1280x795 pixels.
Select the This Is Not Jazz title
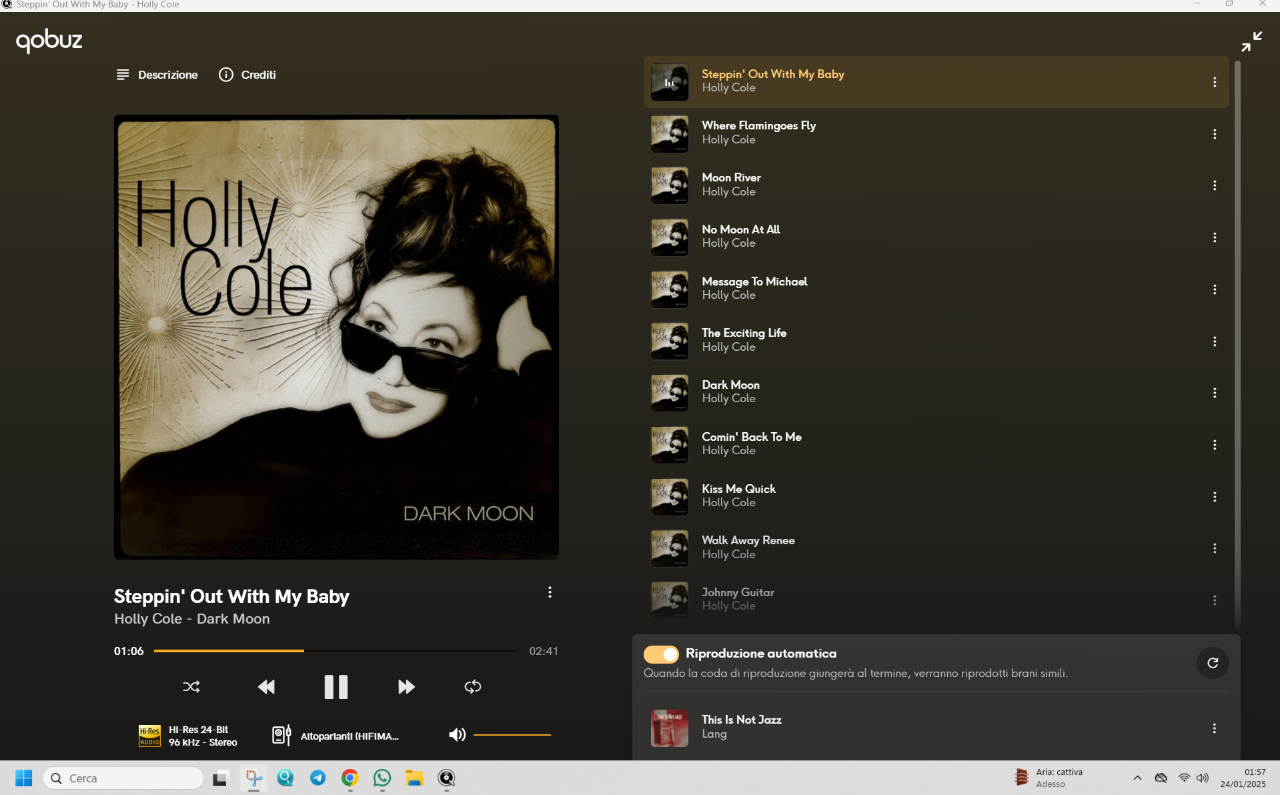pyautogui.click(x=741, y=720)
